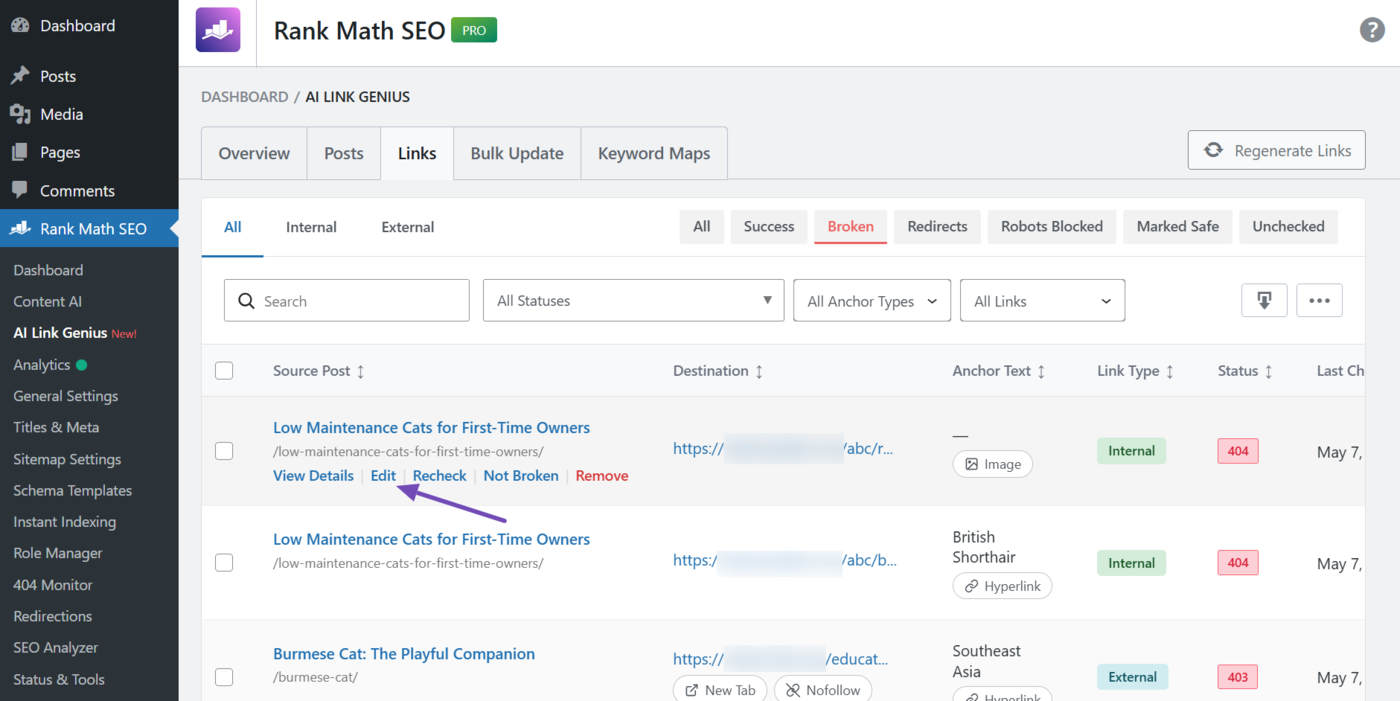The image size is (1400, 701).
Task: Click inside the Search input field
Action: (346, 300)
